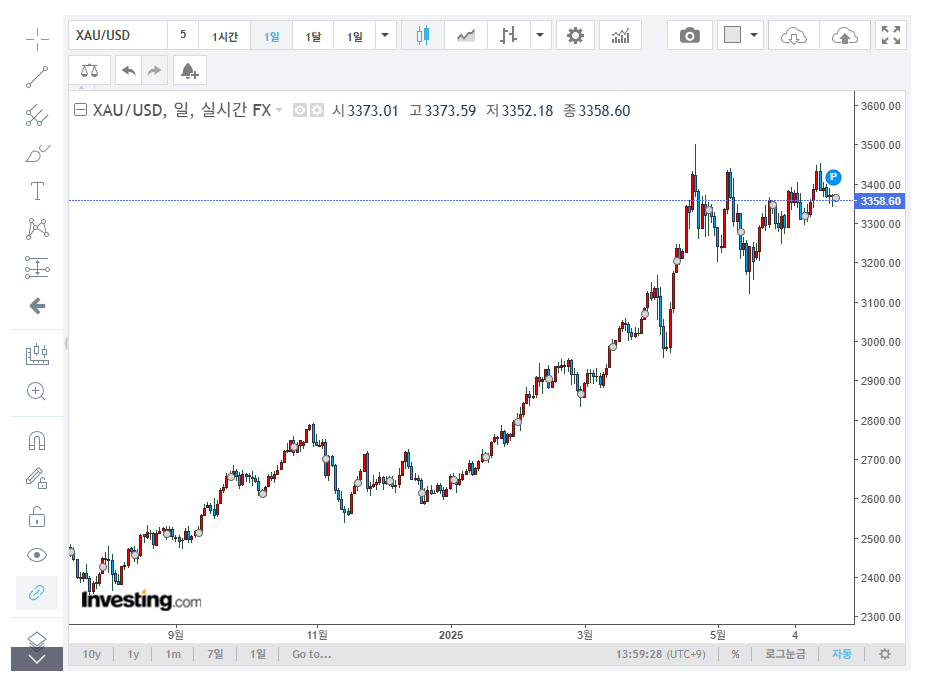Open series settings gear in legend
925x678 pixels.
coord(317,110)
